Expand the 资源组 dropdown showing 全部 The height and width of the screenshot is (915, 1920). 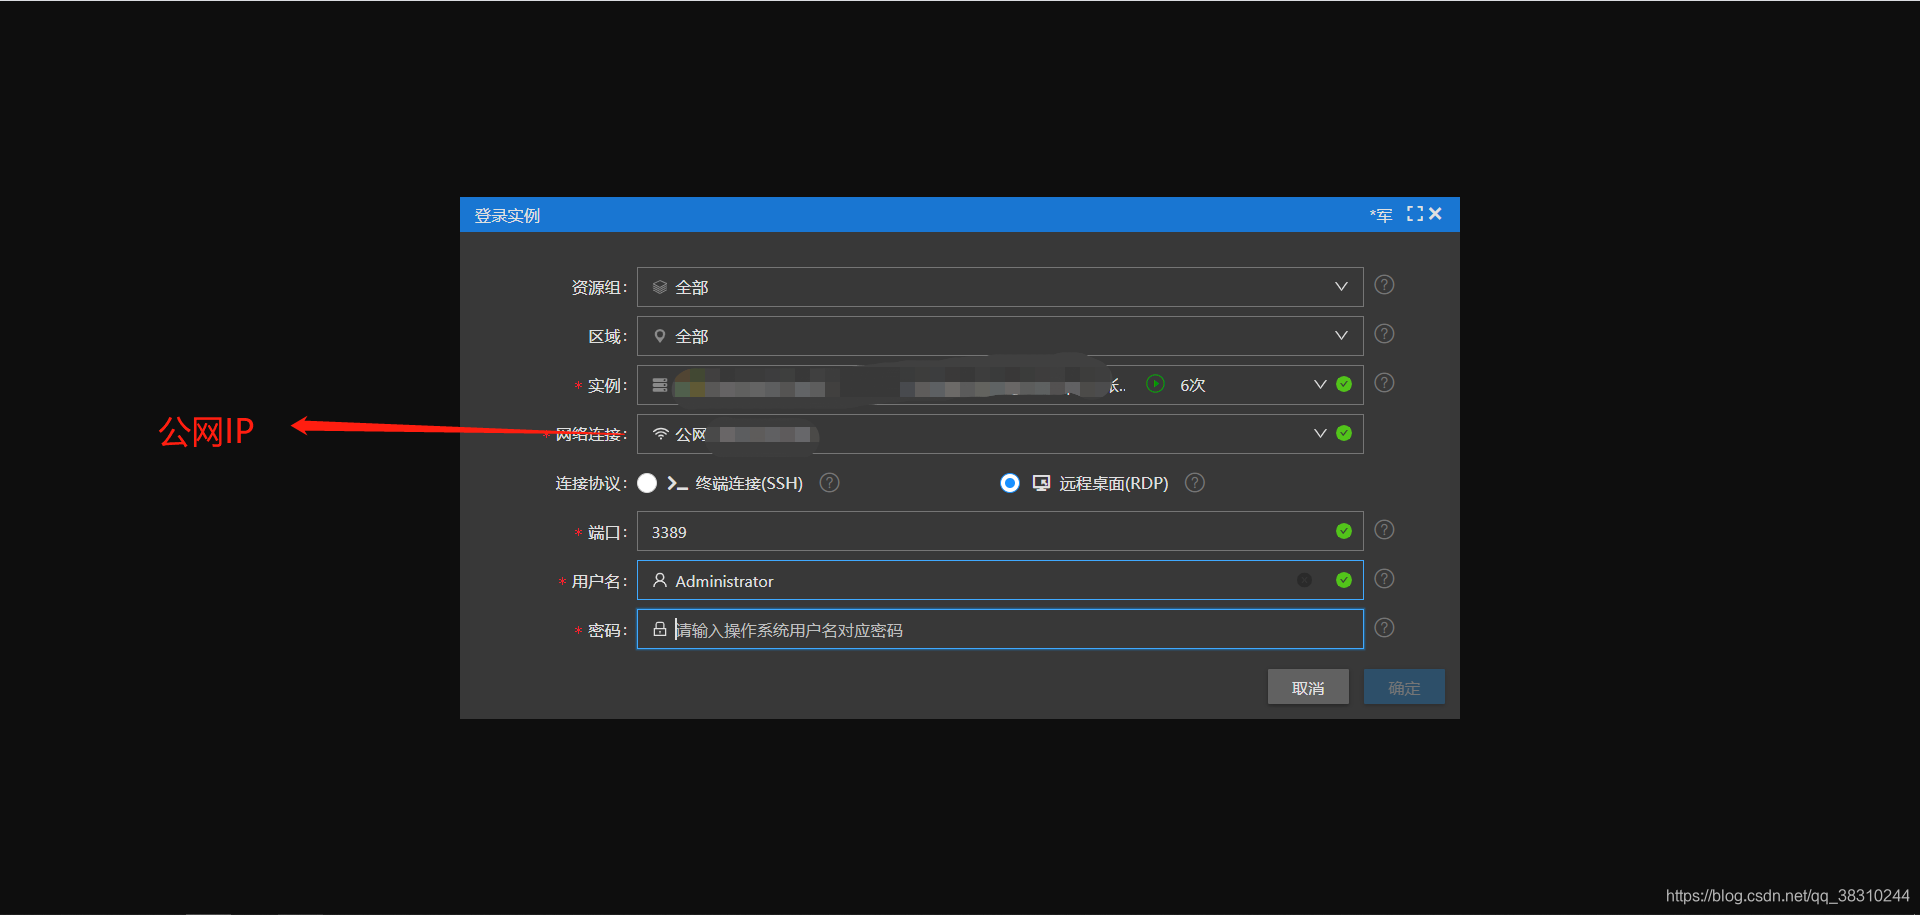[1000, 287]
